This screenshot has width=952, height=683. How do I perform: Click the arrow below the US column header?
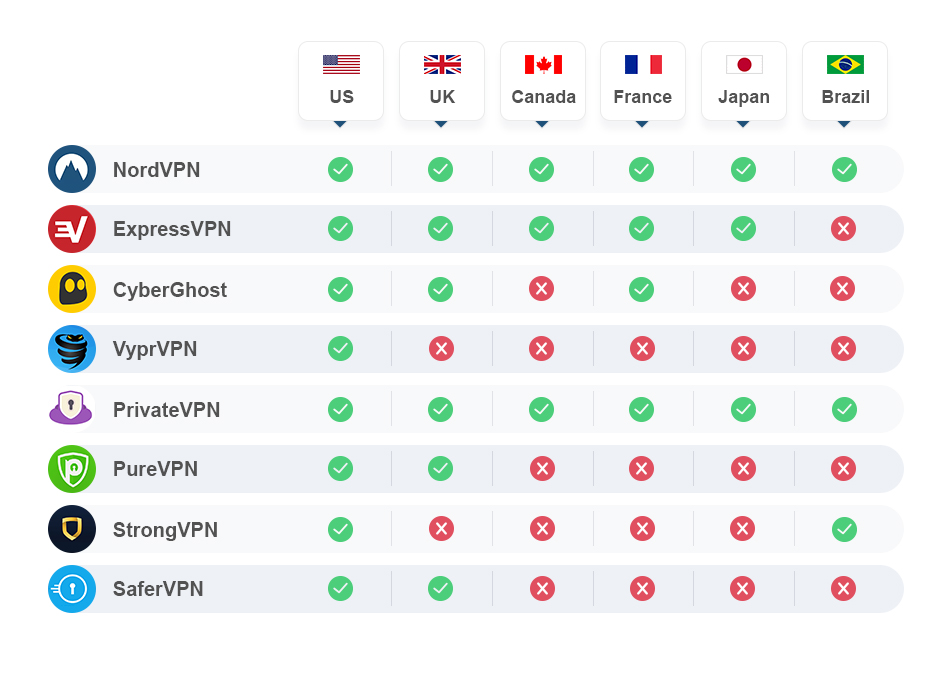[340, 124]
